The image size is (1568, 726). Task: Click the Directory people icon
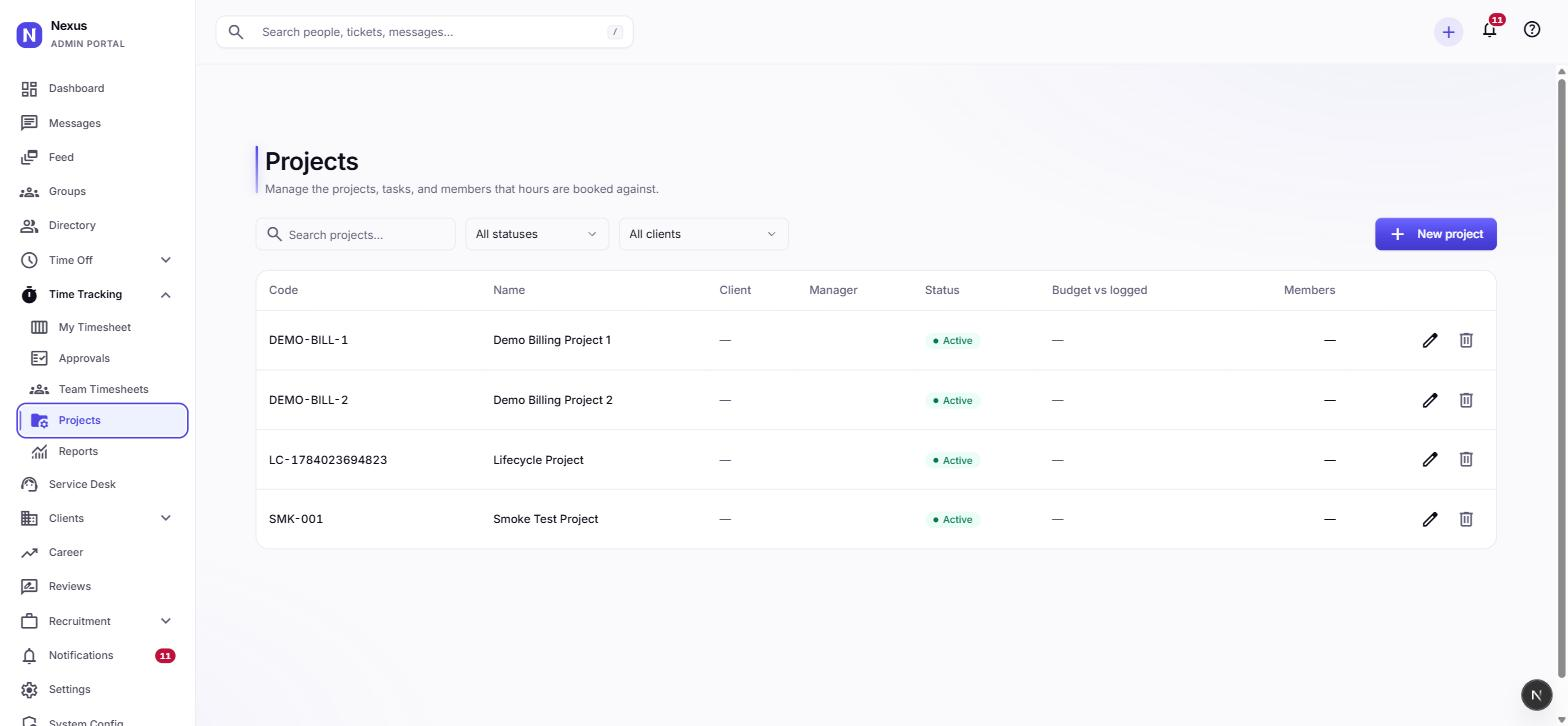coord(29,225)
